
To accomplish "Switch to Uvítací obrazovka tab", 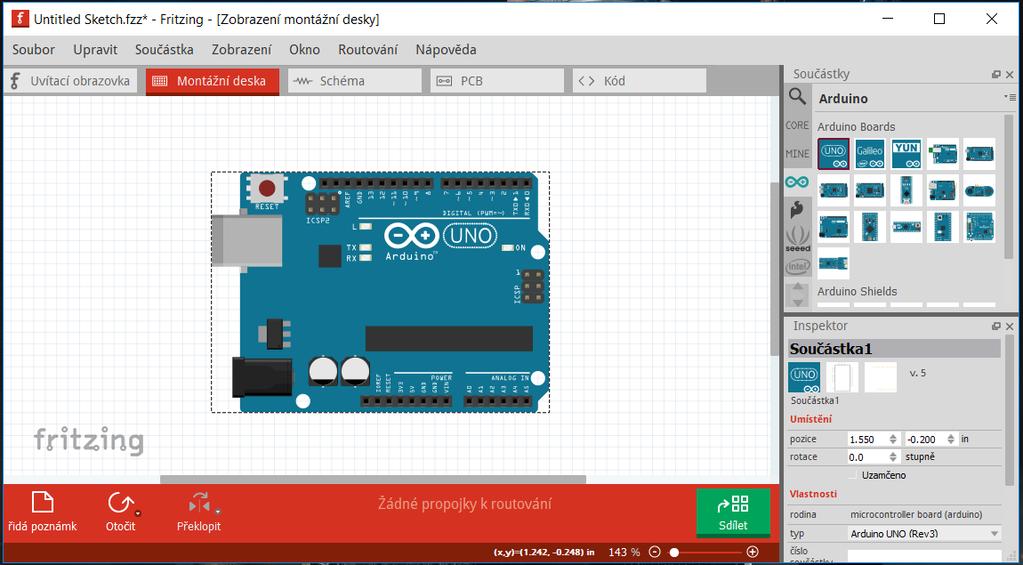I will pos(70,82).
